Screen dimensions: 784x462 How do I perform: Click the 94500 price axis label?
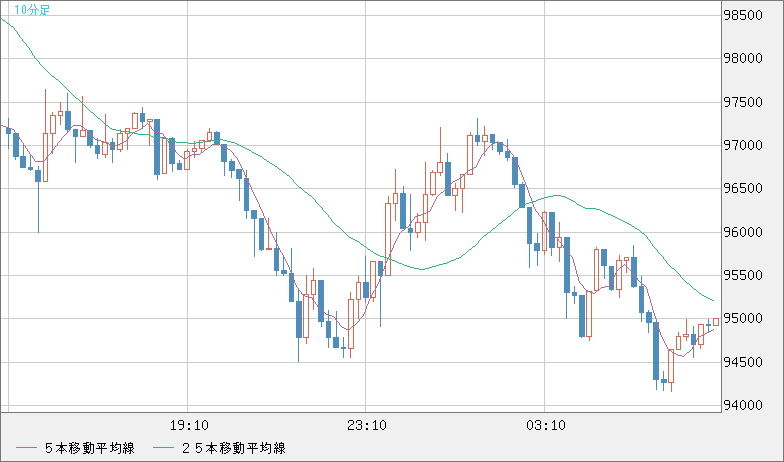[x=744, y=362]
